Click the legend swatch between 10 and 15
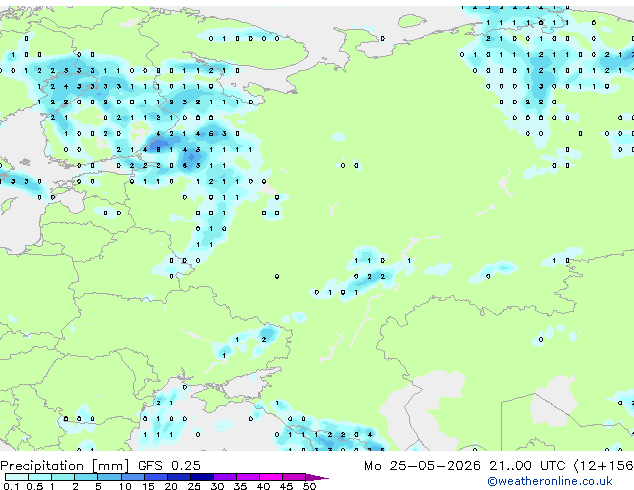The height and width of the screenshot is (490, 634). pyautogui.click(x=132, y=477)
